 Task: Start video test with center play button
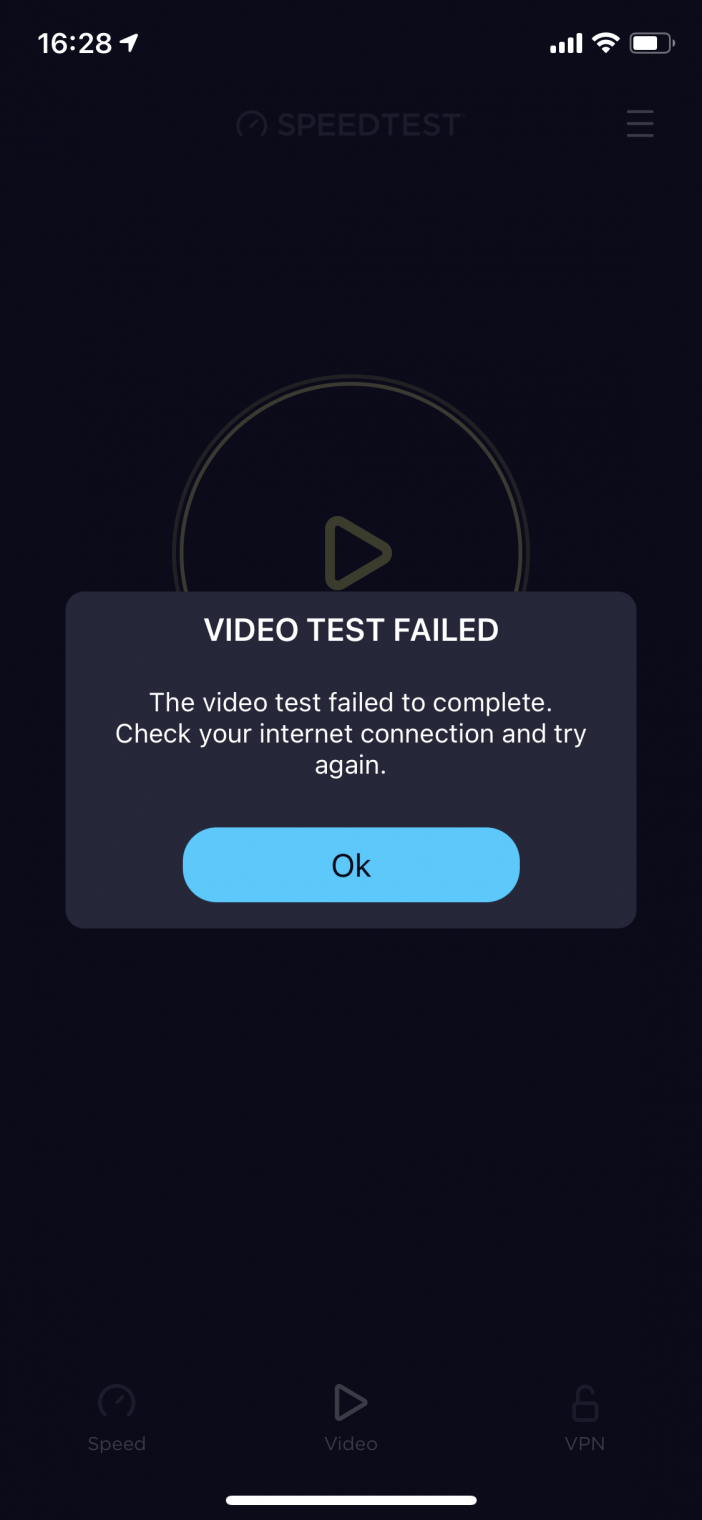356,553
